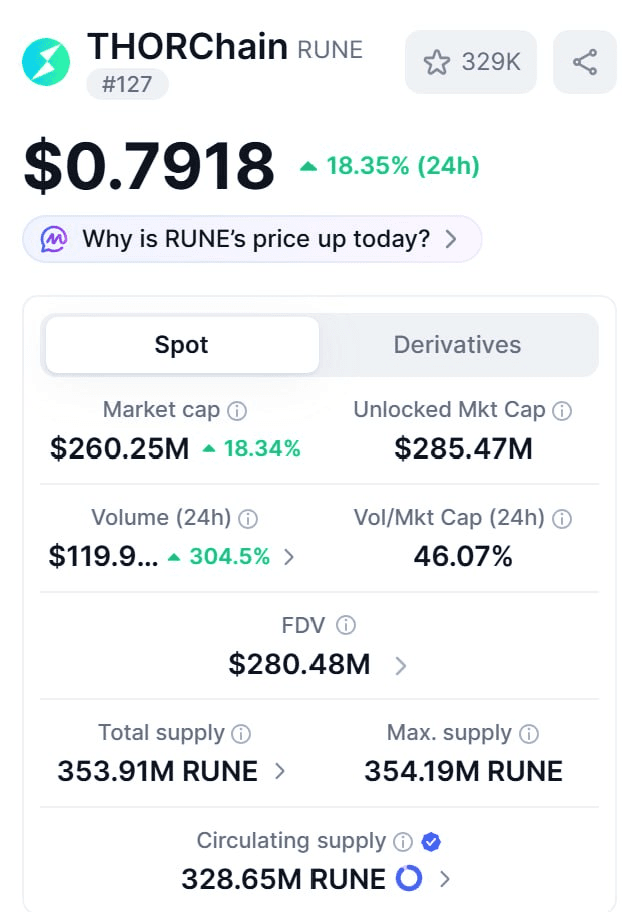Image resolution: width=622 pixels, height=912 pixels.
Task: Click the Vol/Mkt Cap (24h) info icon
Action: click(x=562, y=519)
